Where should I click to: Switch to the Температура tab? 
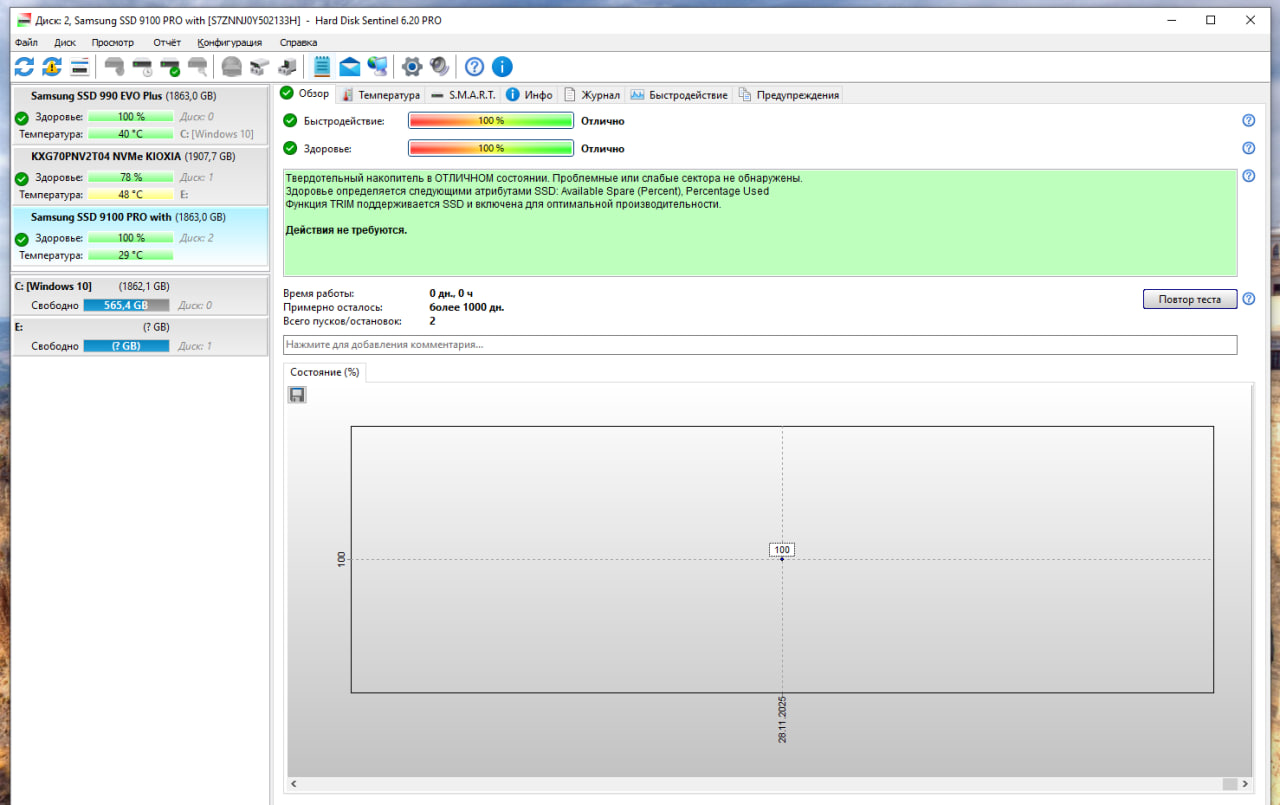tap(380, 95)
